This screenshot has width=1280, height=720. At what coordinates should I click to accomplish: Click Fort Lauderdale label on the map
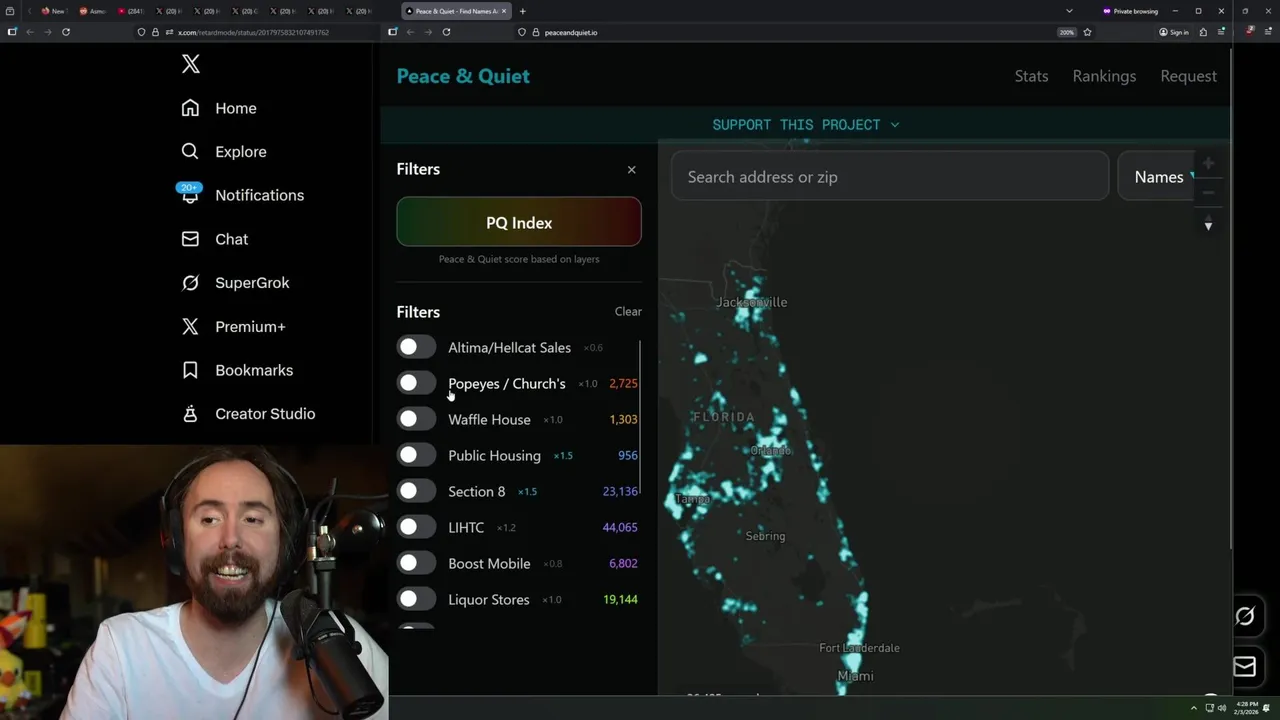click(x=859, y=648)
